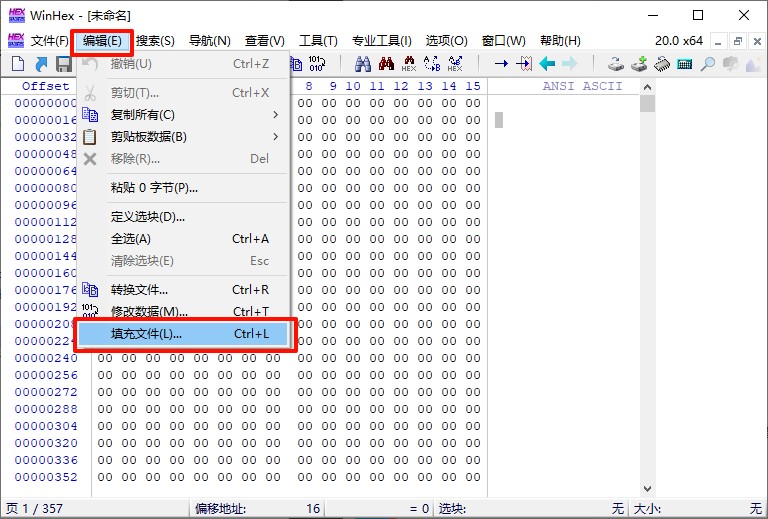Image resolution: width=768 pixels, height=519 pixels.
Task: Close the inner document window
Action: [757, 41]
